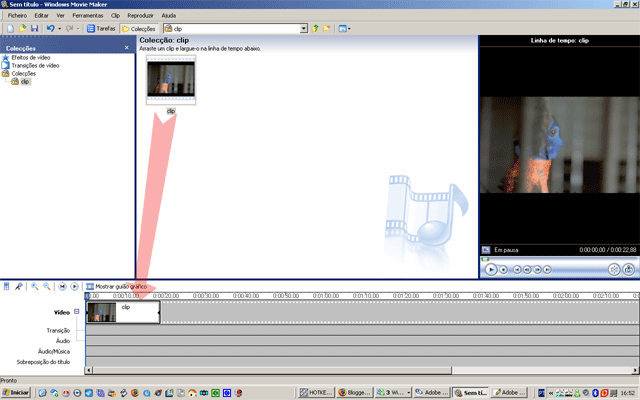Click the Forward button in the preview monitor
640x400 pixels.
[547, 269]
